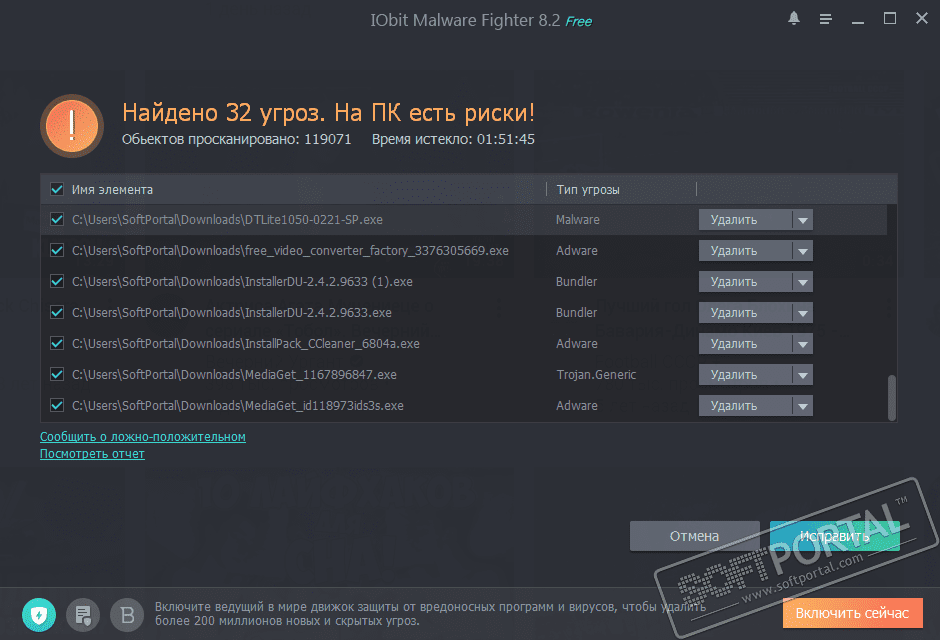Sort by Тип угрозы column header
Image resolution: width=940 pixels, height=640 pixels.
click(x=588, y=189)
